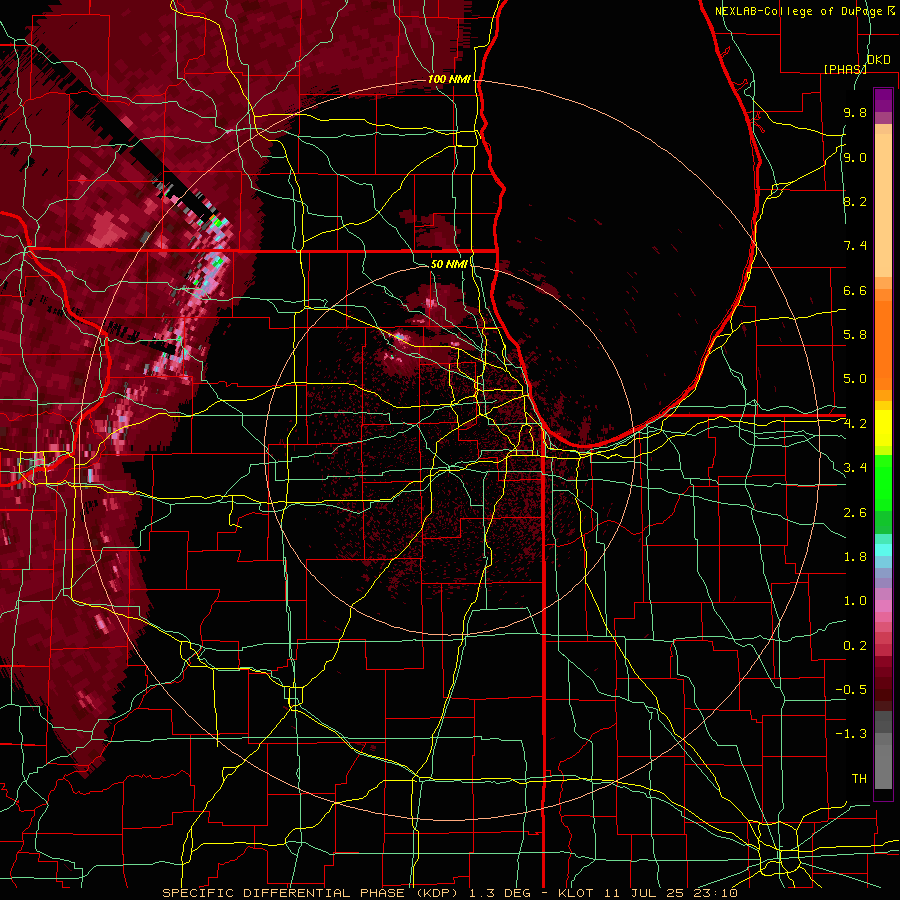Viewport: 900px width, 900px height.
Task: Pick the yellow segment of the color bar
Action: [x=883, y=428]
